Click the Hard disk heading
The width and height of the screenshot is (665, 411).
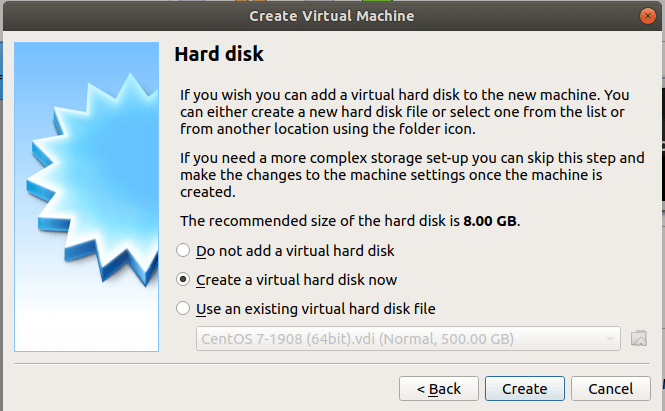pos(219,53)
